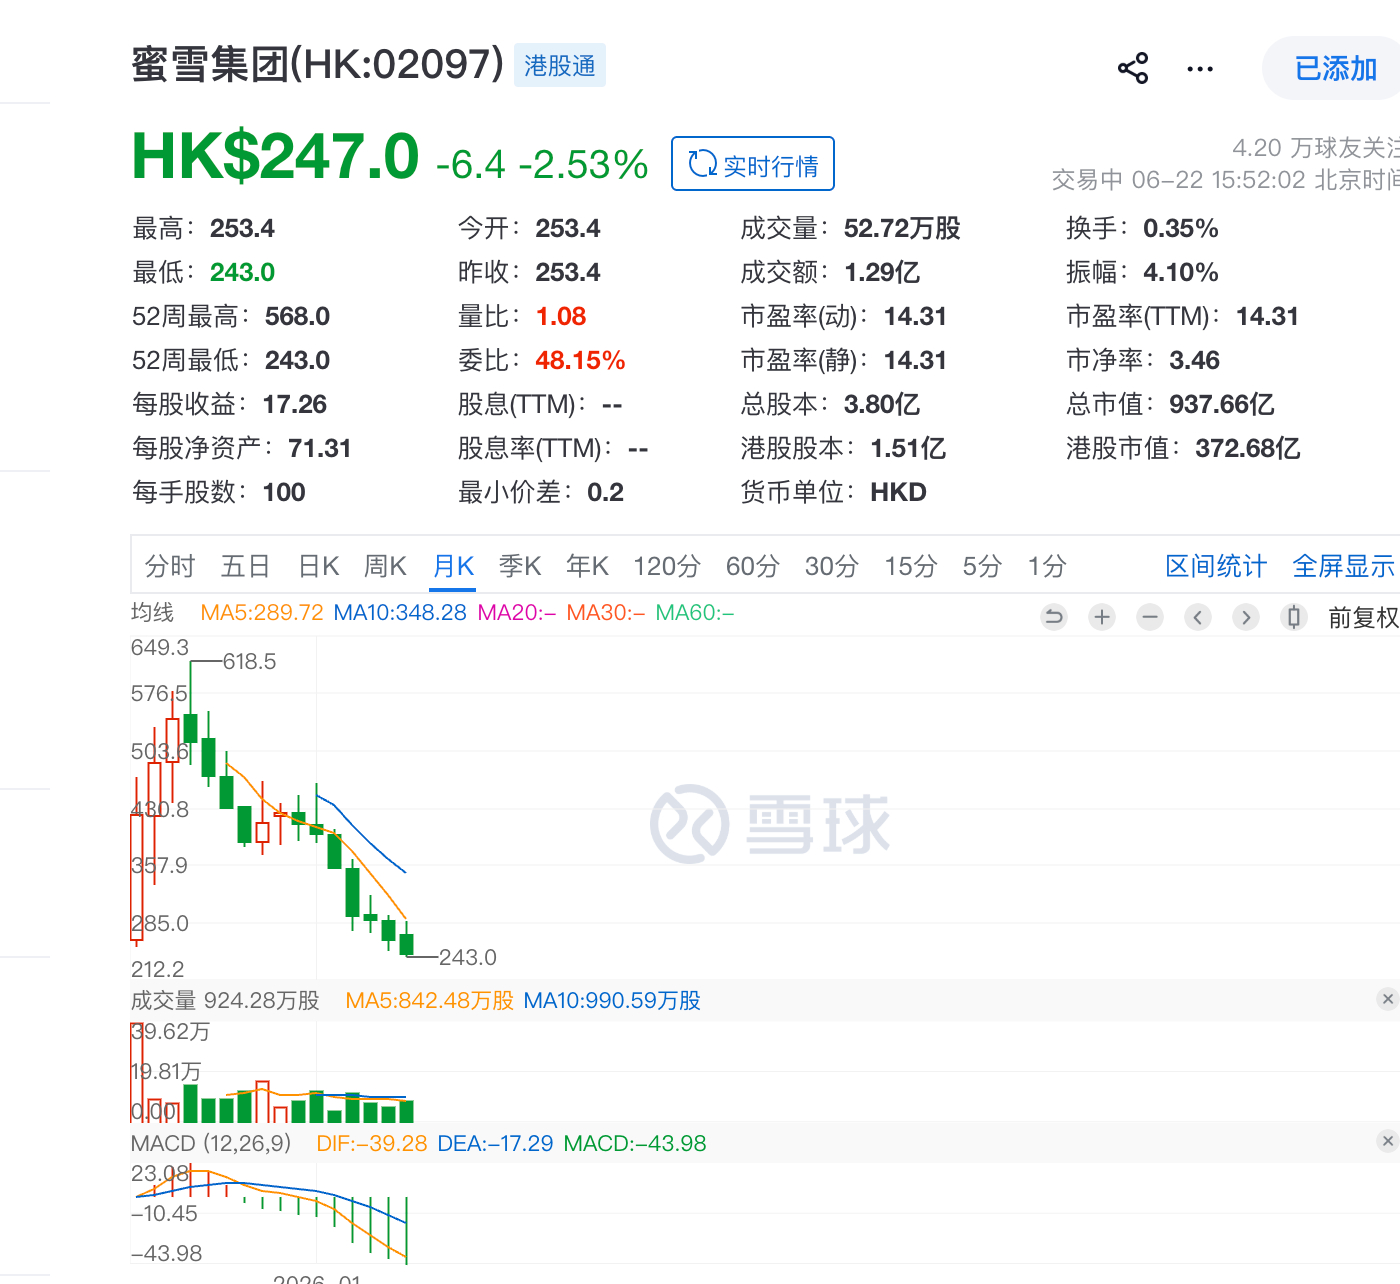Click the MACD (12,26,9) label
The width and height of the screenshot is (1400, 1284).
(x=211, y=1143)
